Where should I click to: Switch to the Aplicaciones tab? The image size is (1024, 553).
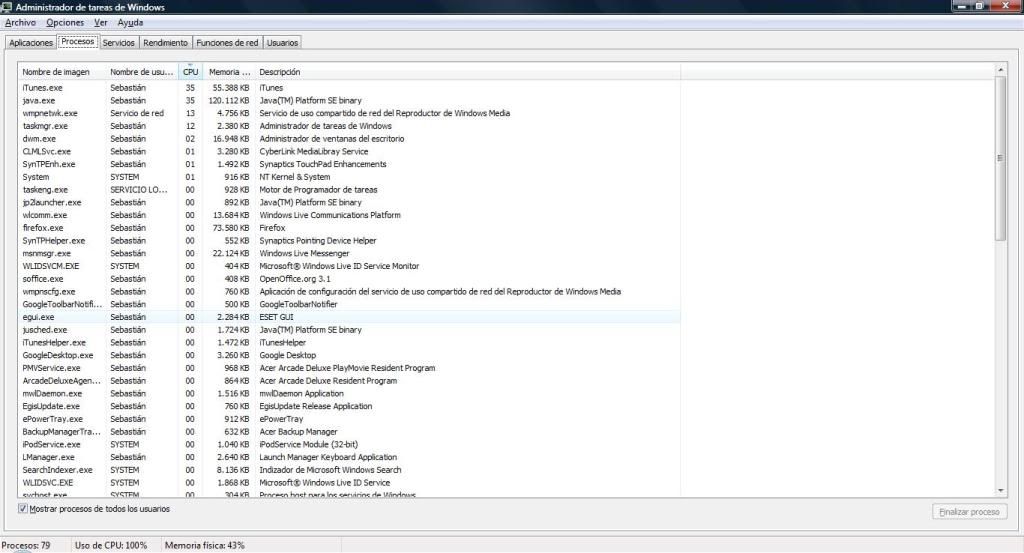coord(30,43)
